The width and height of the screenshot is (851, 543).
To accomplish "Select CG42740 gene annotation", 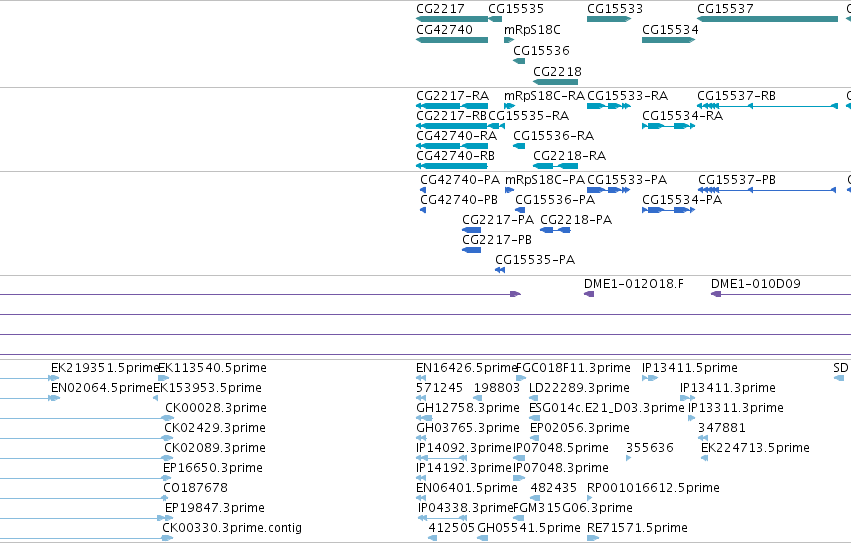I will [x=452, y=40].
